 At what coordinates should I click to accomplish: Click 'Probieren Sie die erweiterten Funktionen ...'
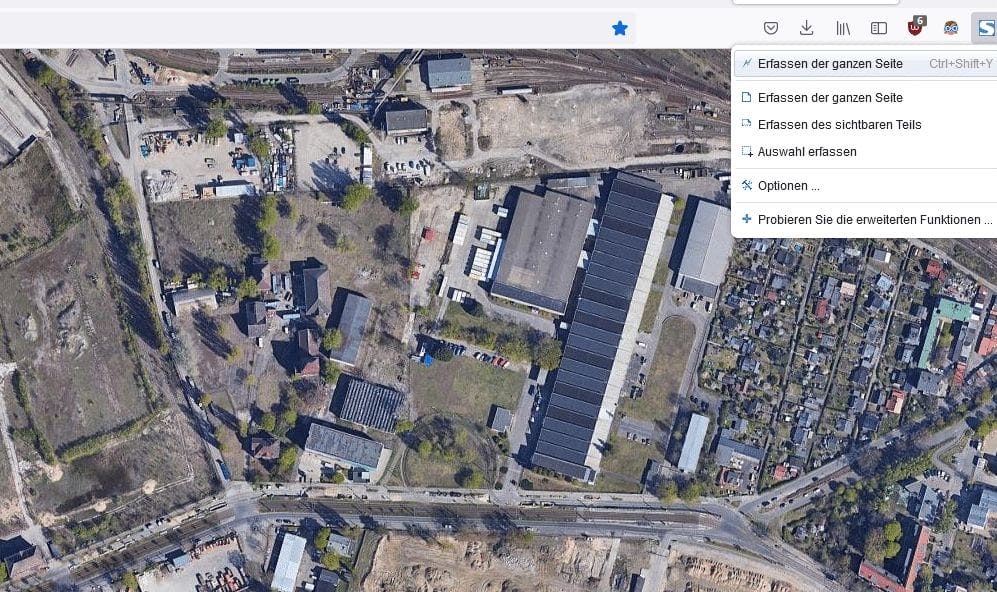pos(874,220)
